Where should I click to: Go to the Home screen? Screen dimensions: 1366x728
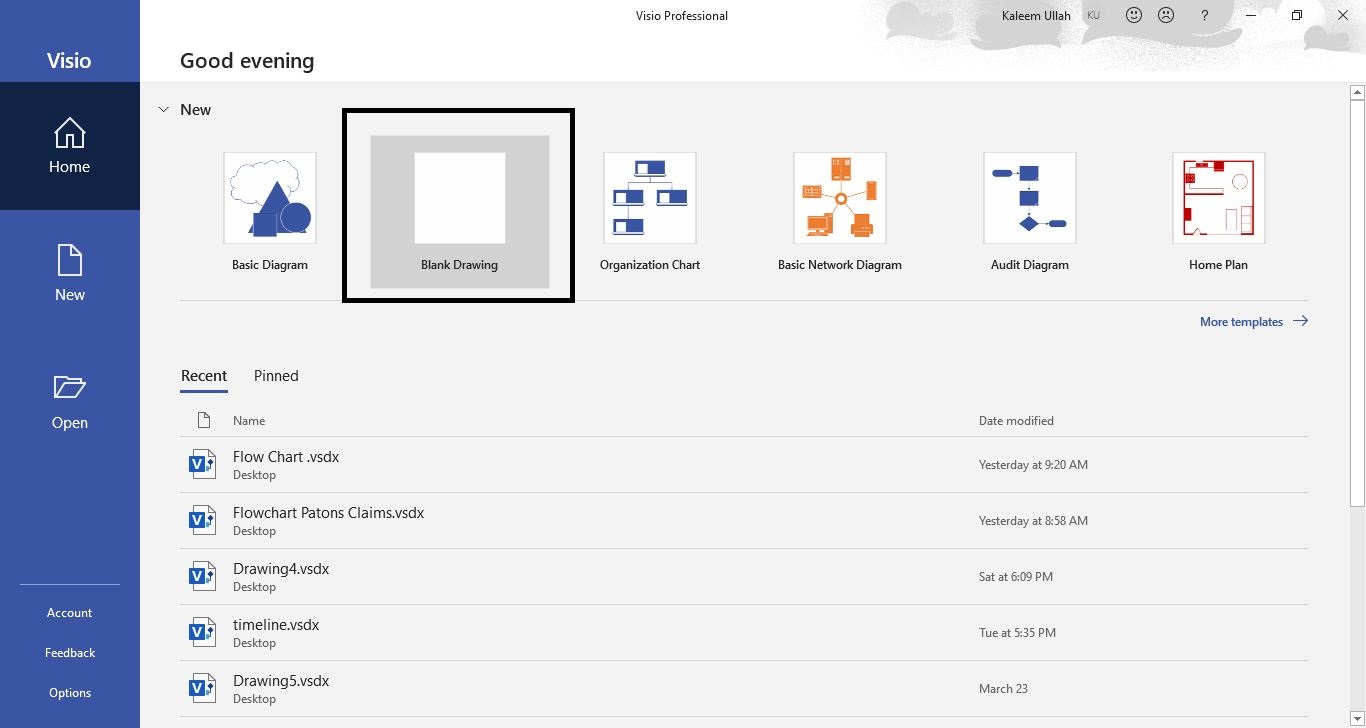point(69,145)
